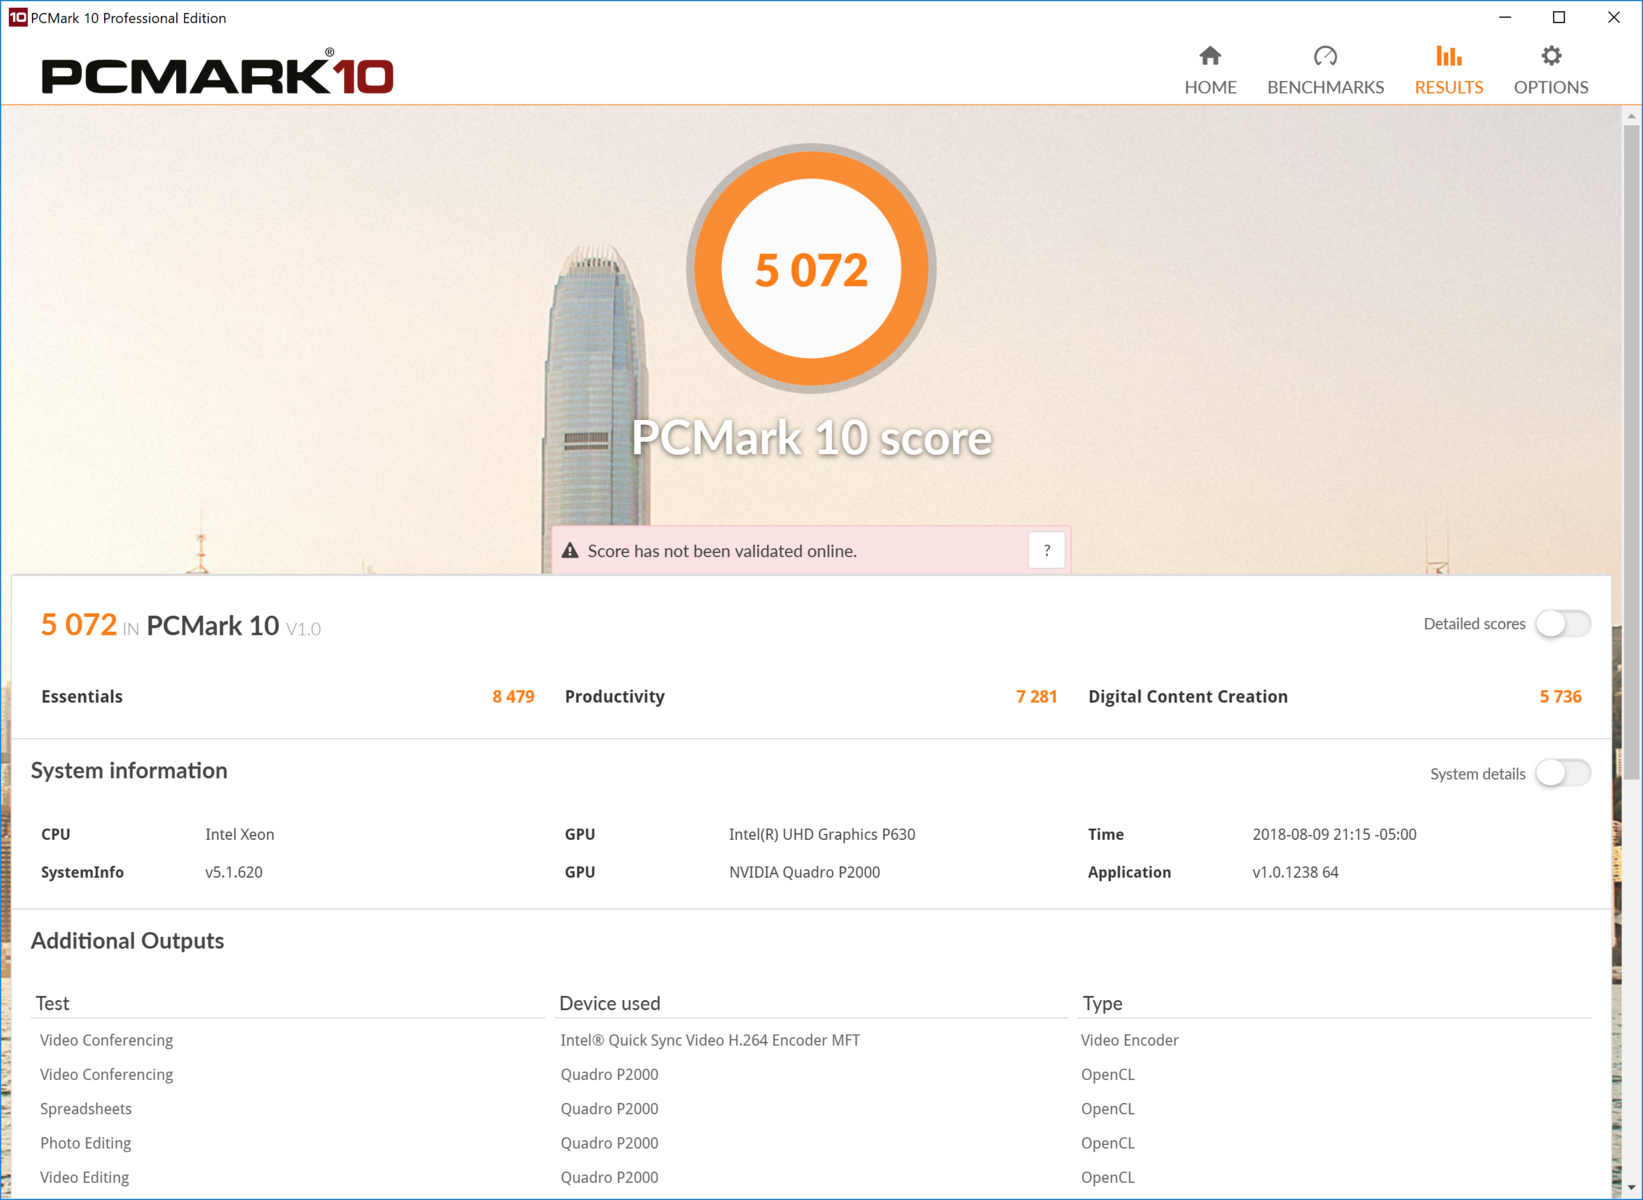Click the orange 5 072 score circle
This screenshot has width=1643, height=1200.
point(811,269)
